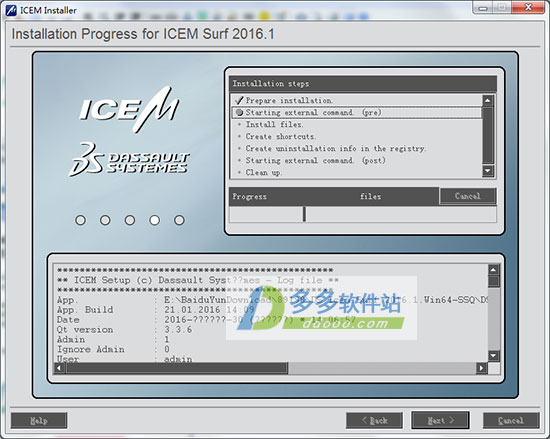
Task: Click the ICEM Installer title bar icon
Action: (11, 10)
